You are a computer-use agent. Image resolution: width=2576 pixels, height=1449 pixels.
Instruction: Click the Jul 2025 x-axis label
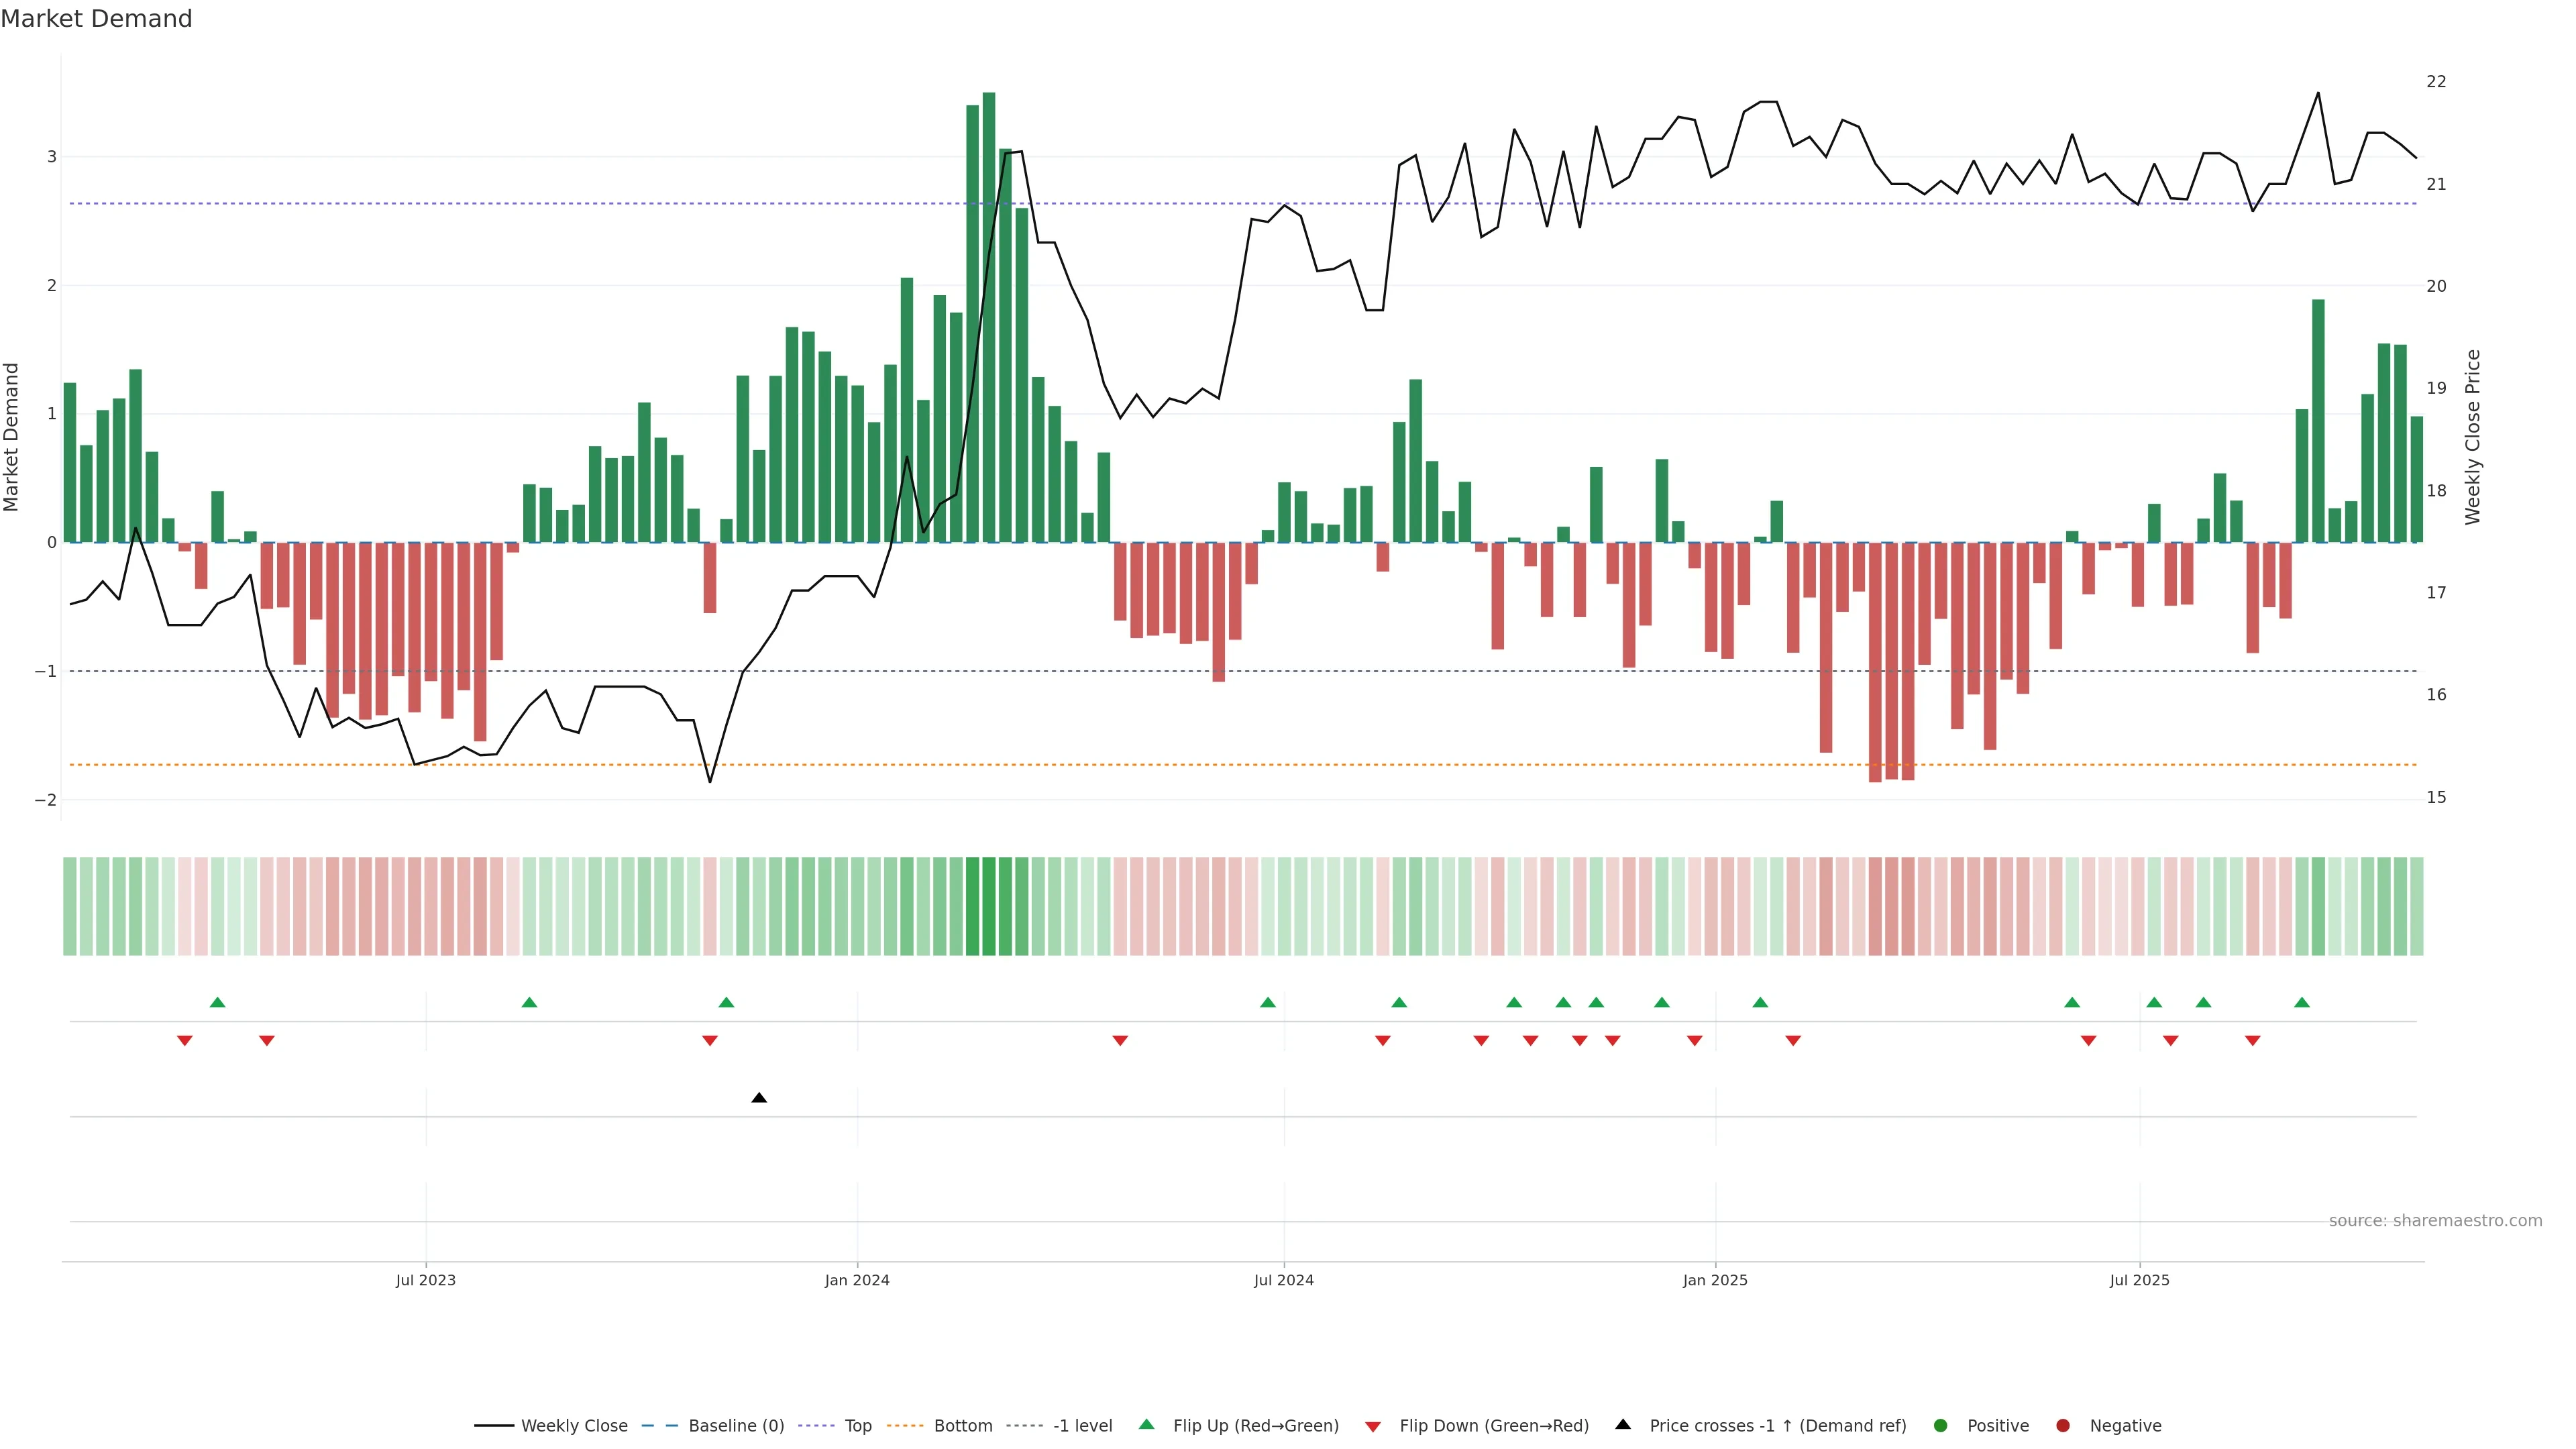[2139, 1280]
